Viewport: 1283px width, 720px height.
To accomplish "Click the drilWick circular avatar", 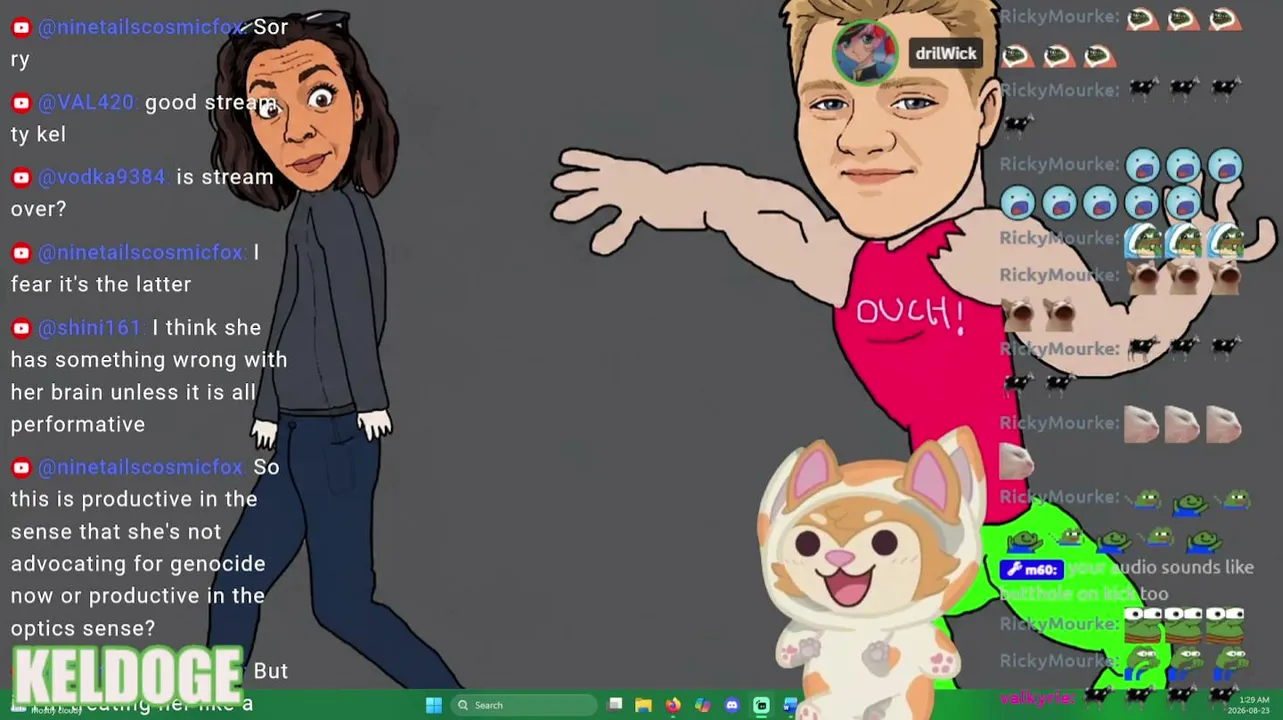I will 866,52.
